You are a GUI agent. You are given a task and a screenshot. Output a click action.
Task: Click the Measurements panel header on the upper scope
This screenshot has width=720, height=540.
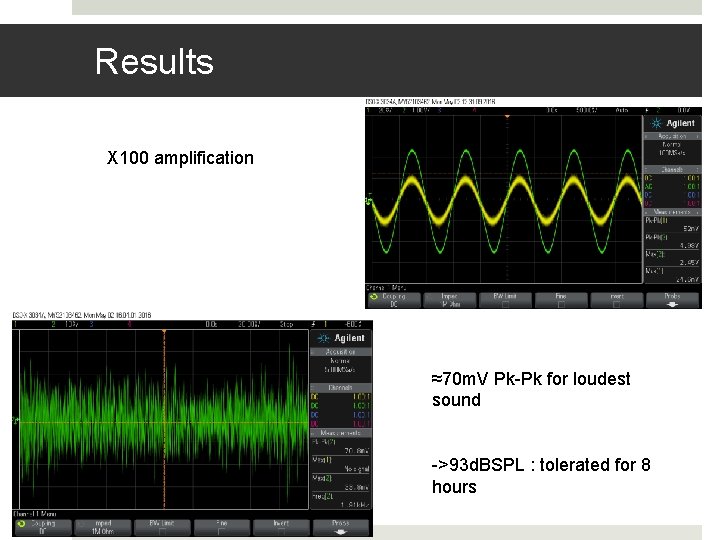[x=672, y=212]
